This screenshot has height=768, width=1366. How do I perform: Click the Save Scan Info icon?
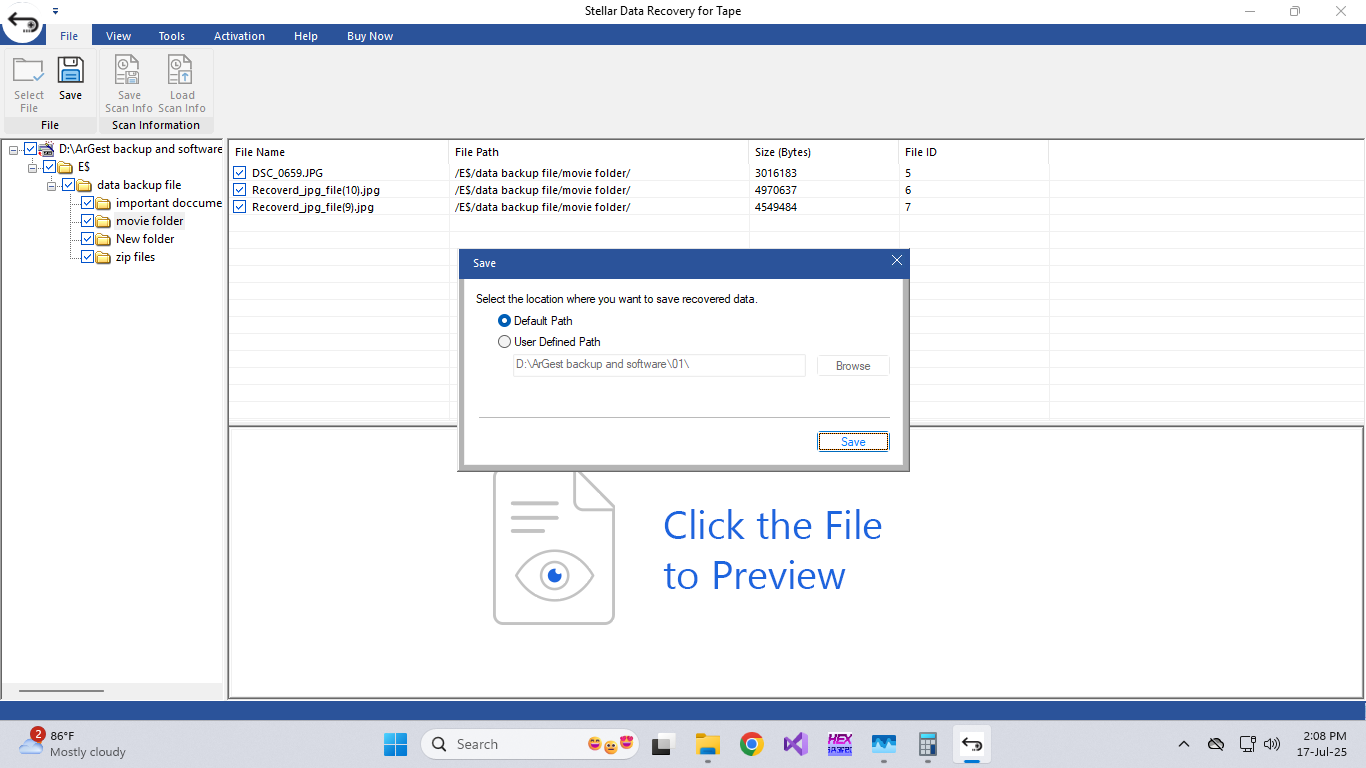(x=129, y=72)
